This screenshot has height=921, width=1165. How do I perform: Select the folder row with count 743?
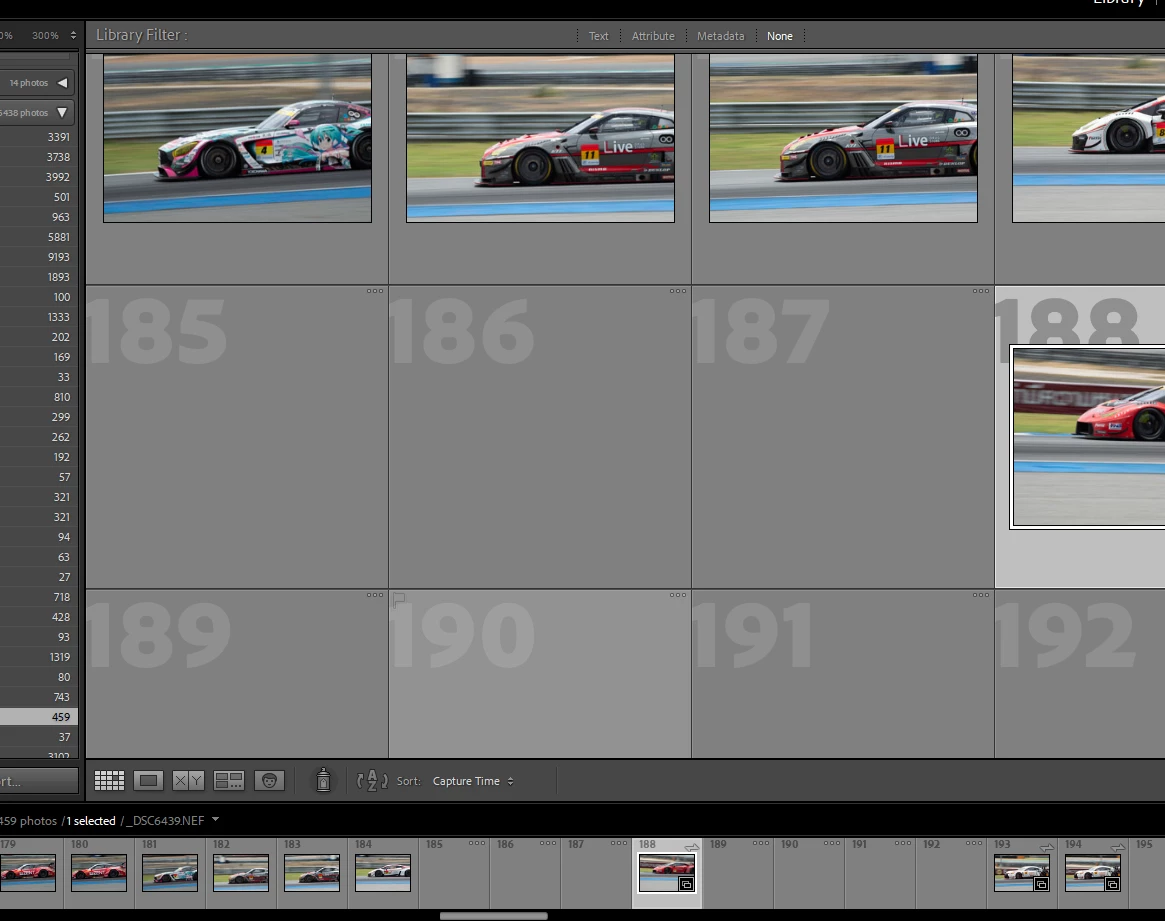tap(39, 697)
